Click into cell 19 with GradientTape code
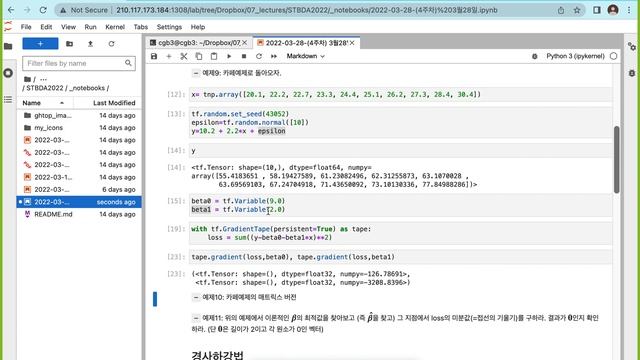 click(401, 233)
